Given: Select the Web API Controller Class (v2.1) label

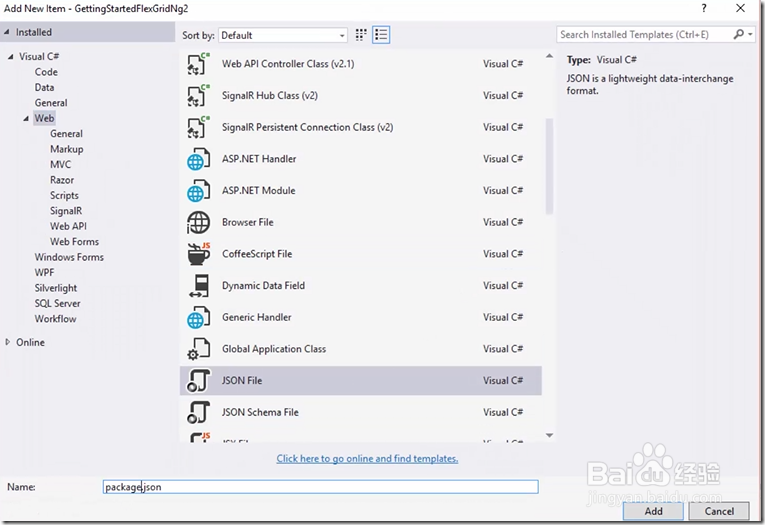Looking at the screenshot, I should (288, 64).
